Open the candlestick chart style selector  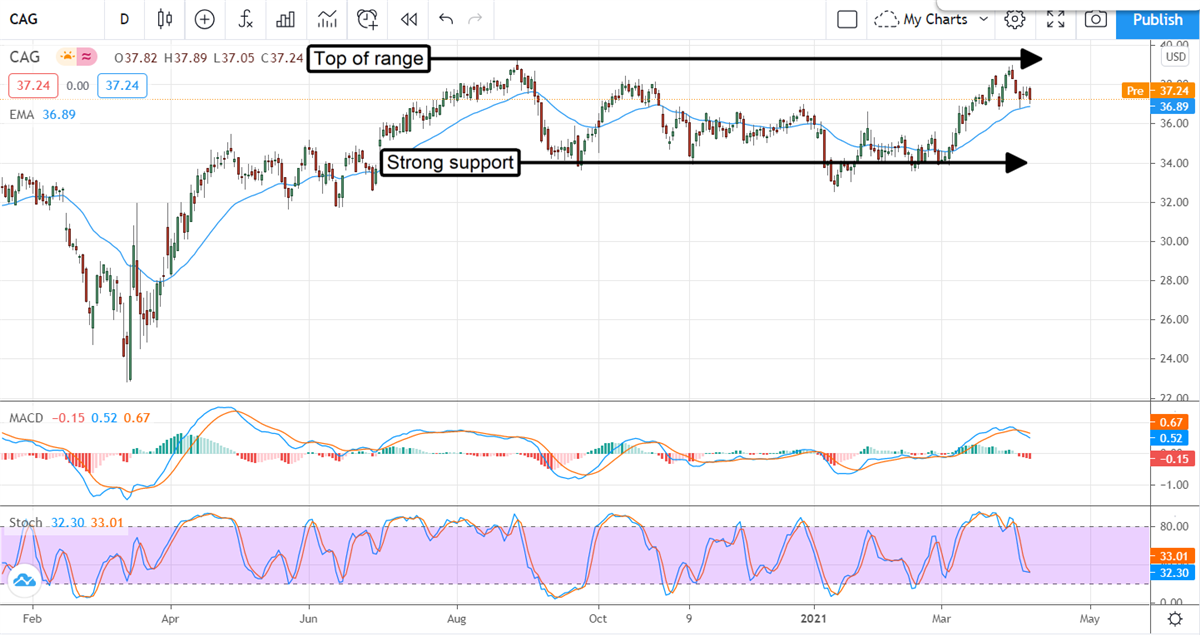165,19
